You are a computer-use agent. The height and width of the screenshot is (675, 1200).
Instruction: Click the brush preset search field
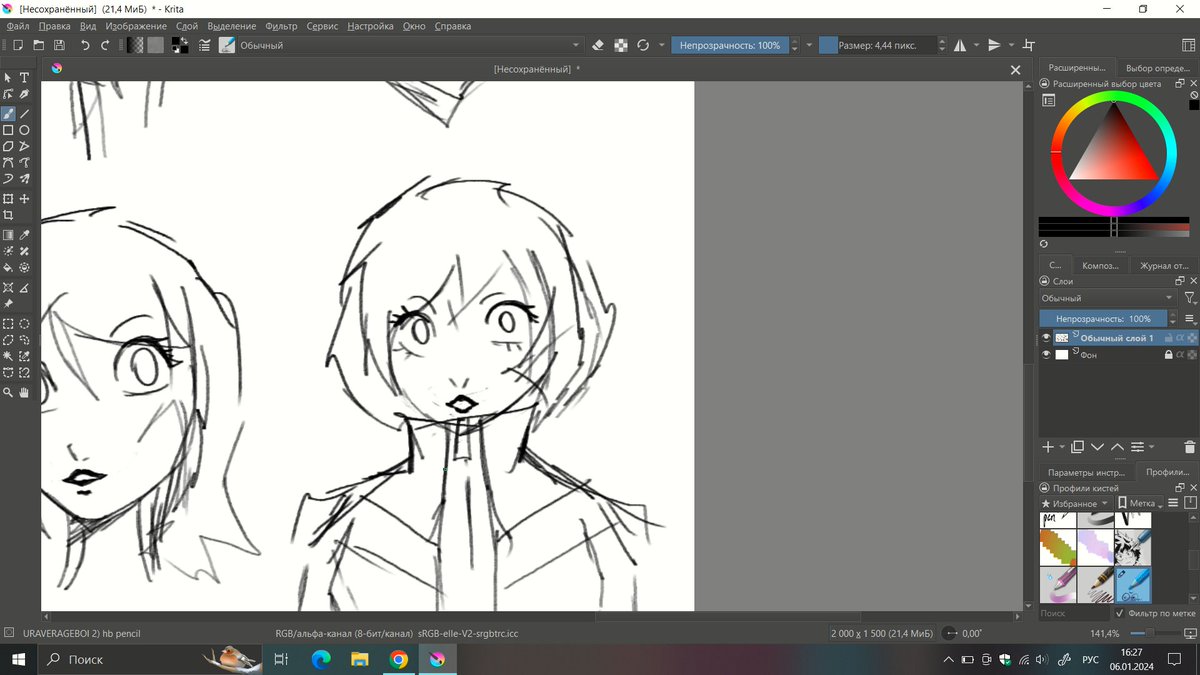click(x=1074, y=613)
